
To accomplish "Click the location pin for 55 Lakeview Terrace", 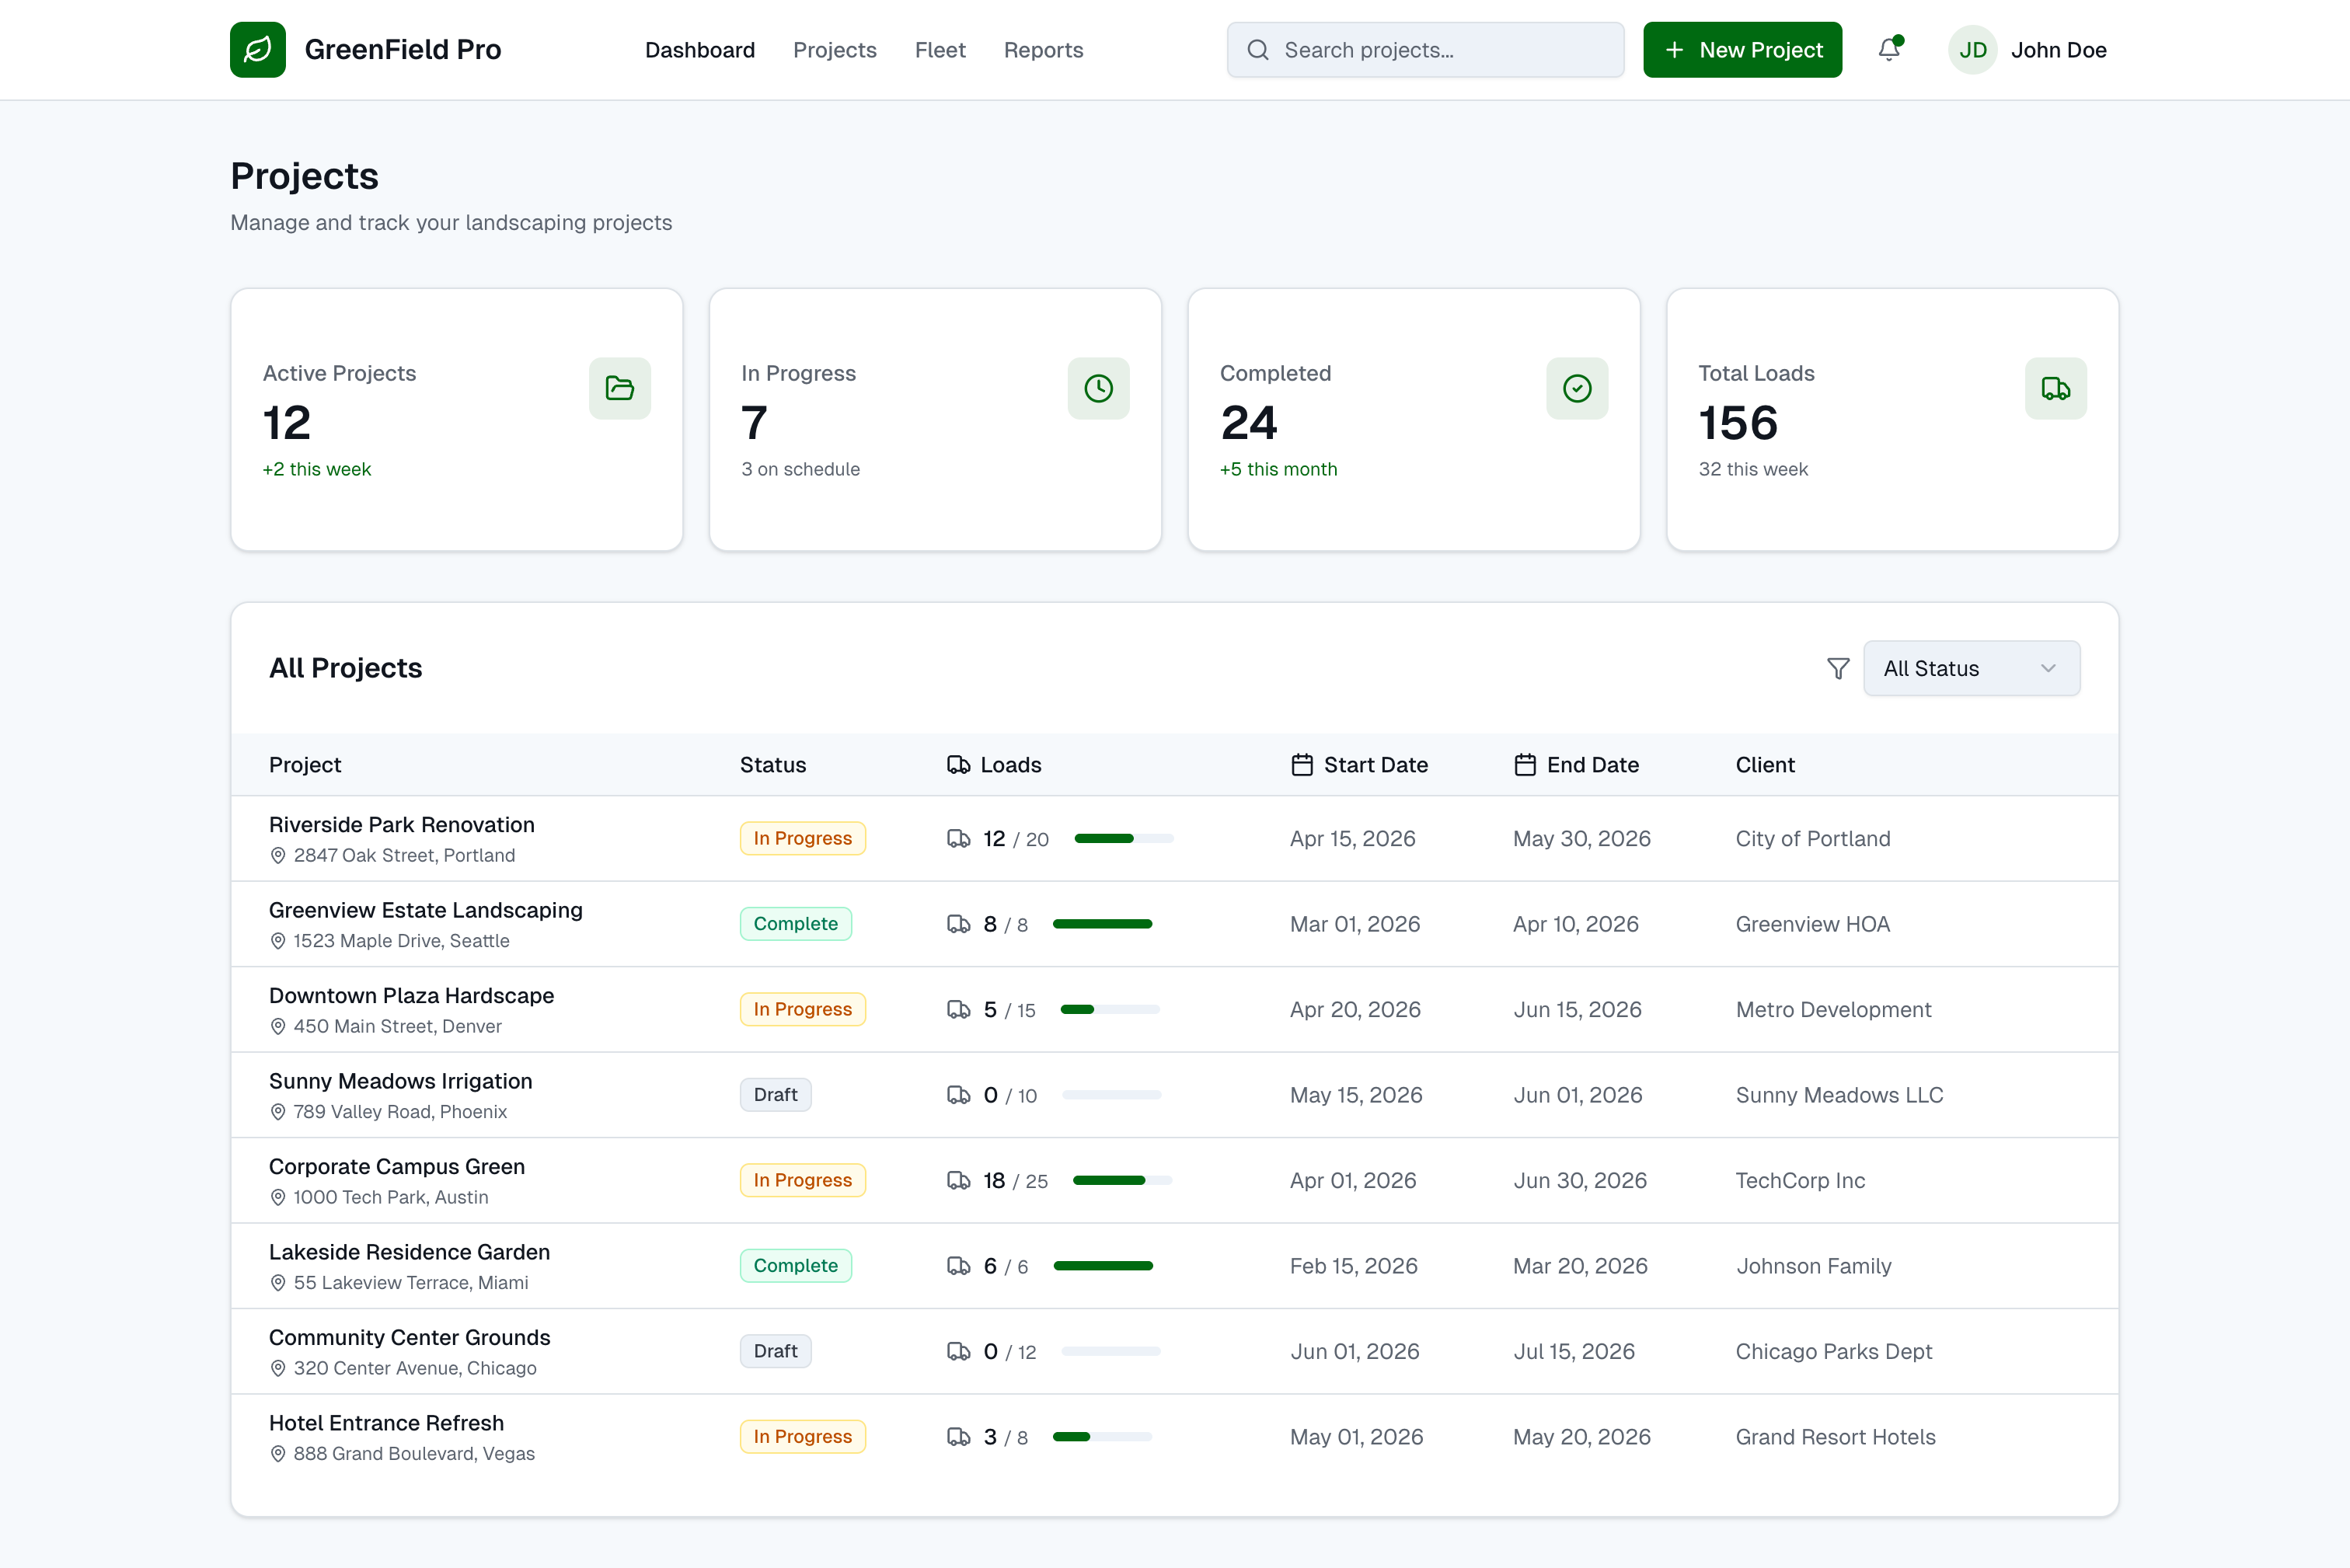I will (x=278, y=1283).
